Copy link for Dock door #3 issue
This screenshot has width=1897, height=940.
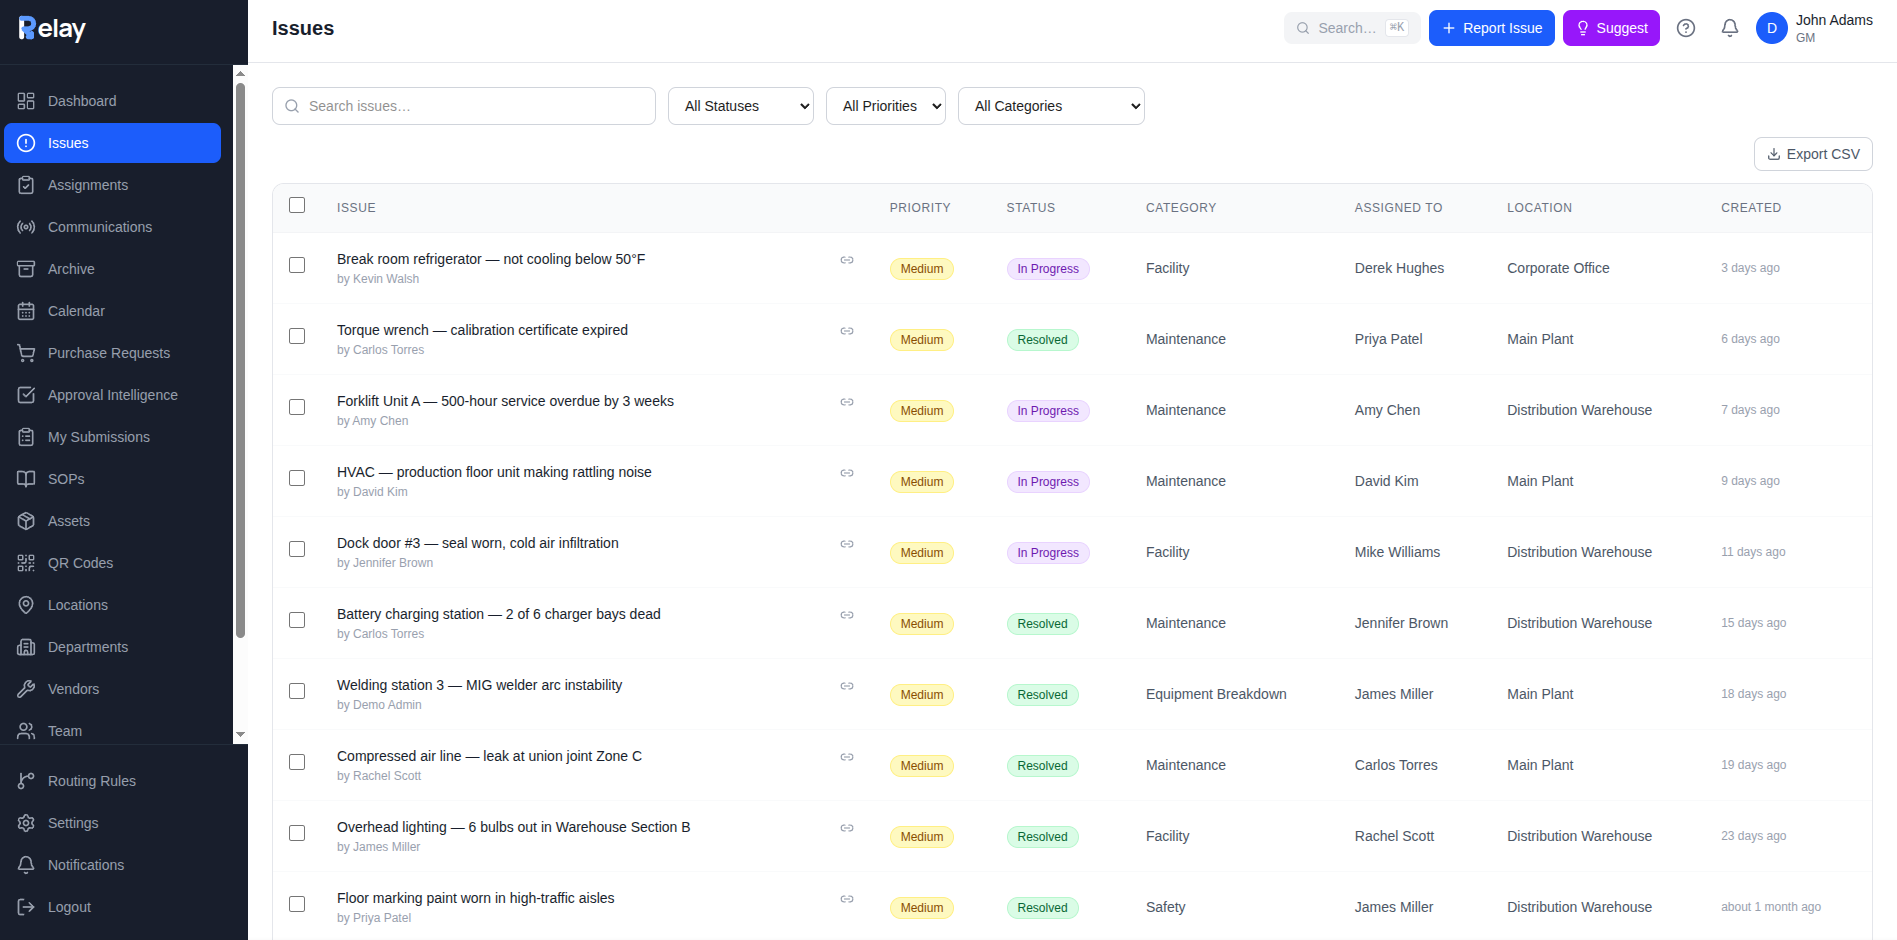pos(847,544)
